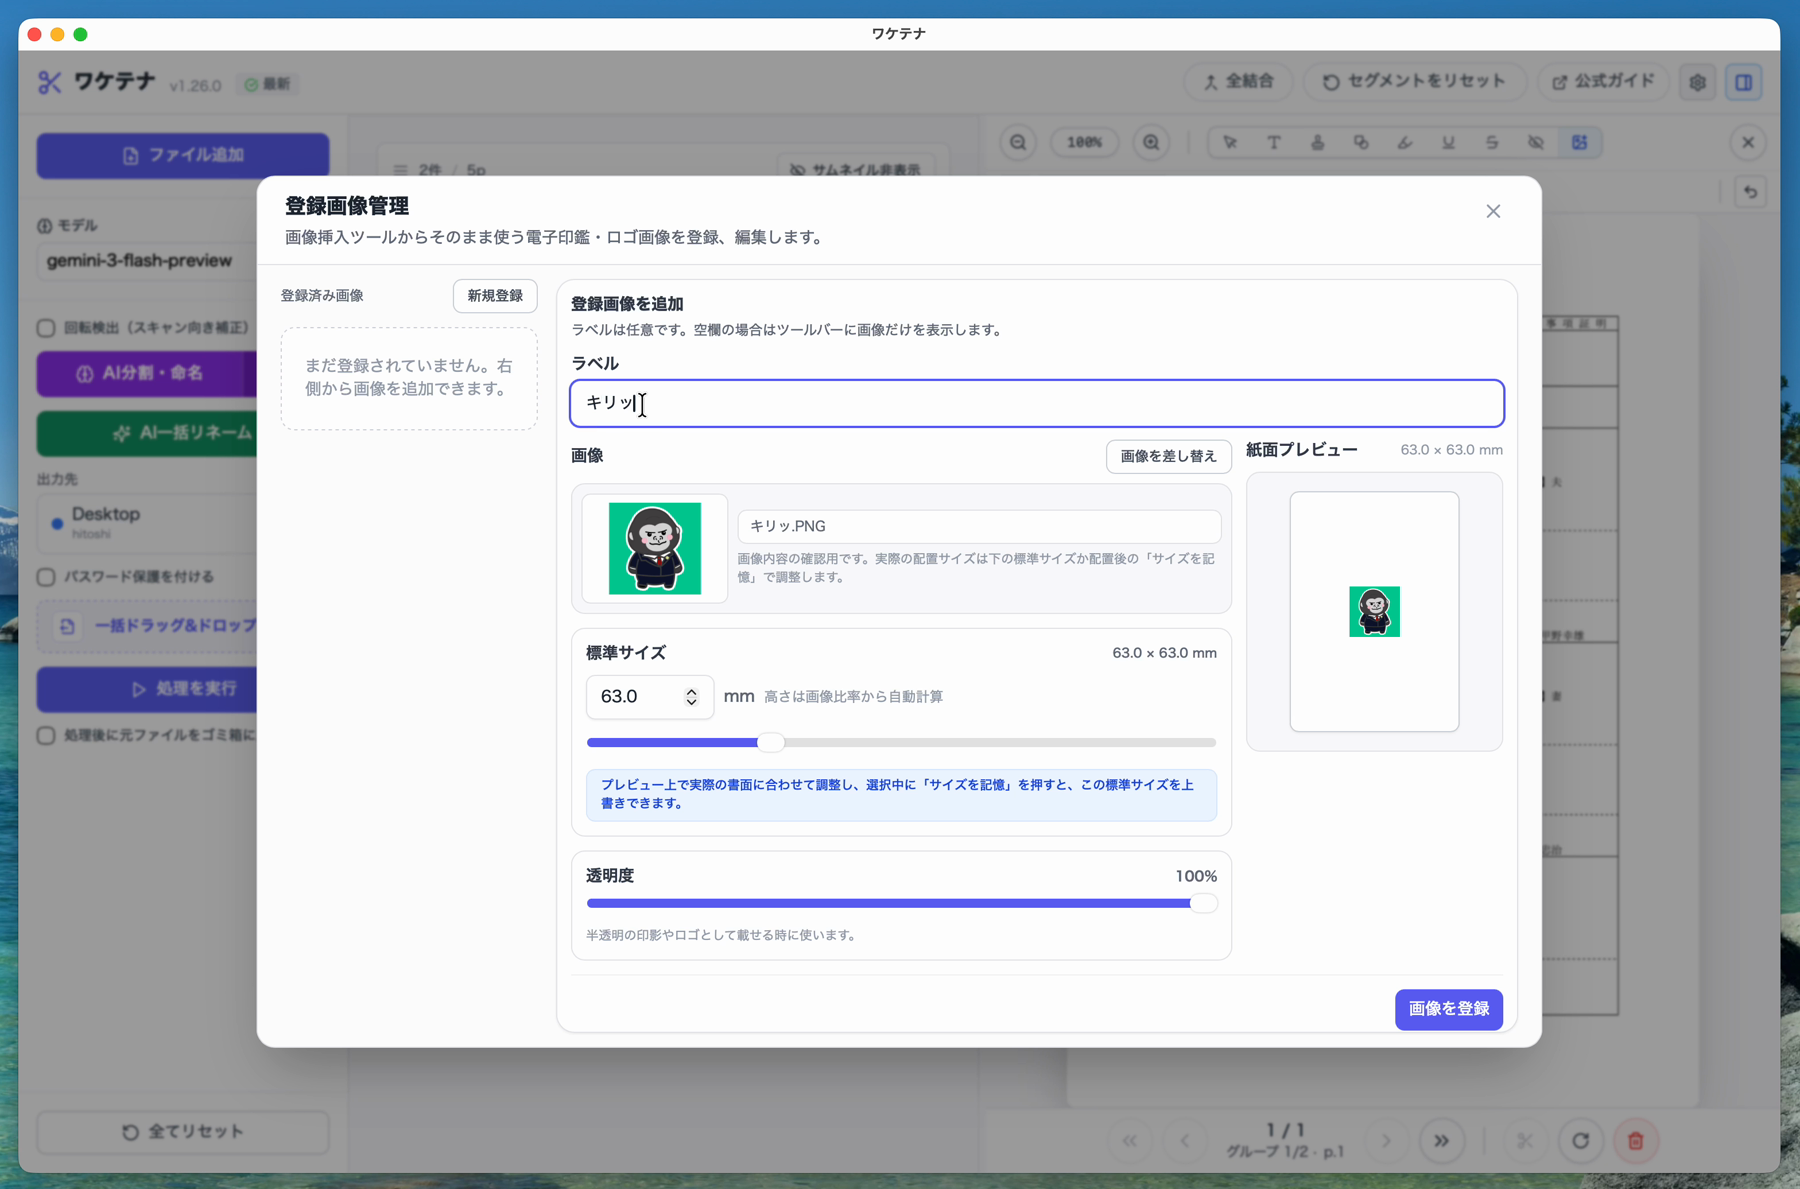The height and width of the screenshot is (1189, 1800).
Task: Select the text T tool
Action: (1274, 142)
